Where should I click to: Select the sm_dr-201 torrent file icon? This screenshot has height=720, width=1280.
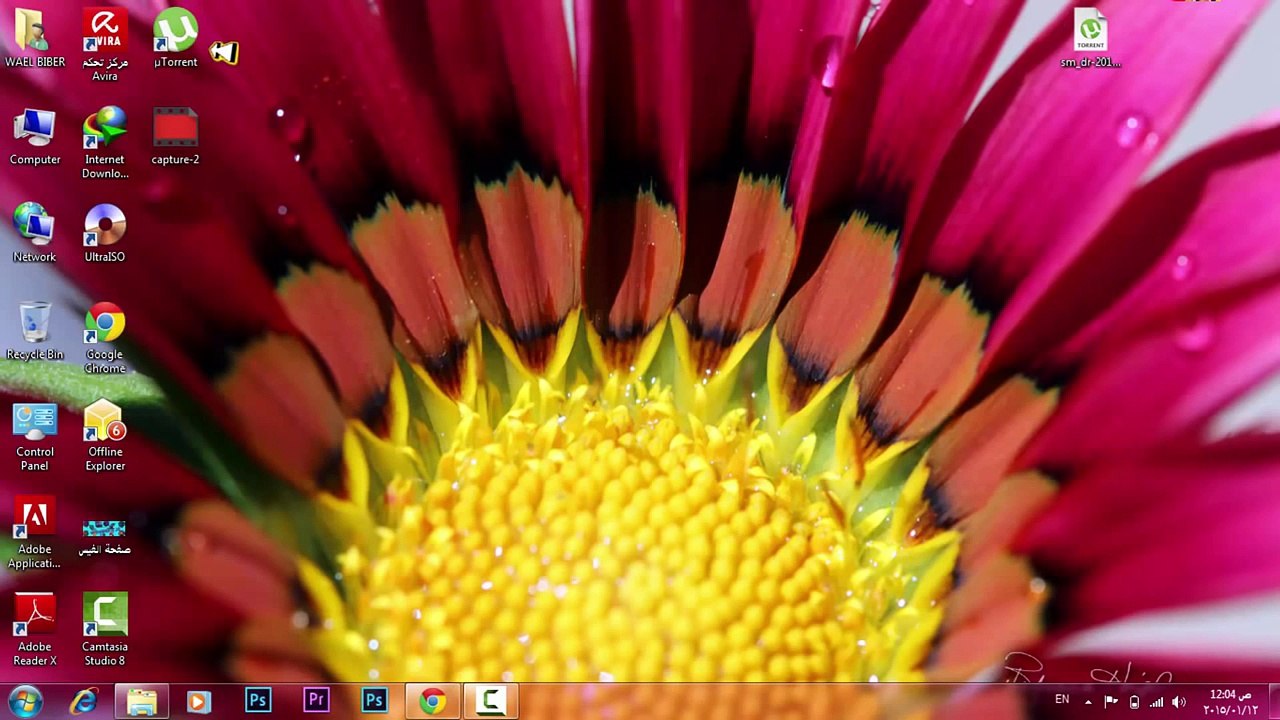(1091, 38)
